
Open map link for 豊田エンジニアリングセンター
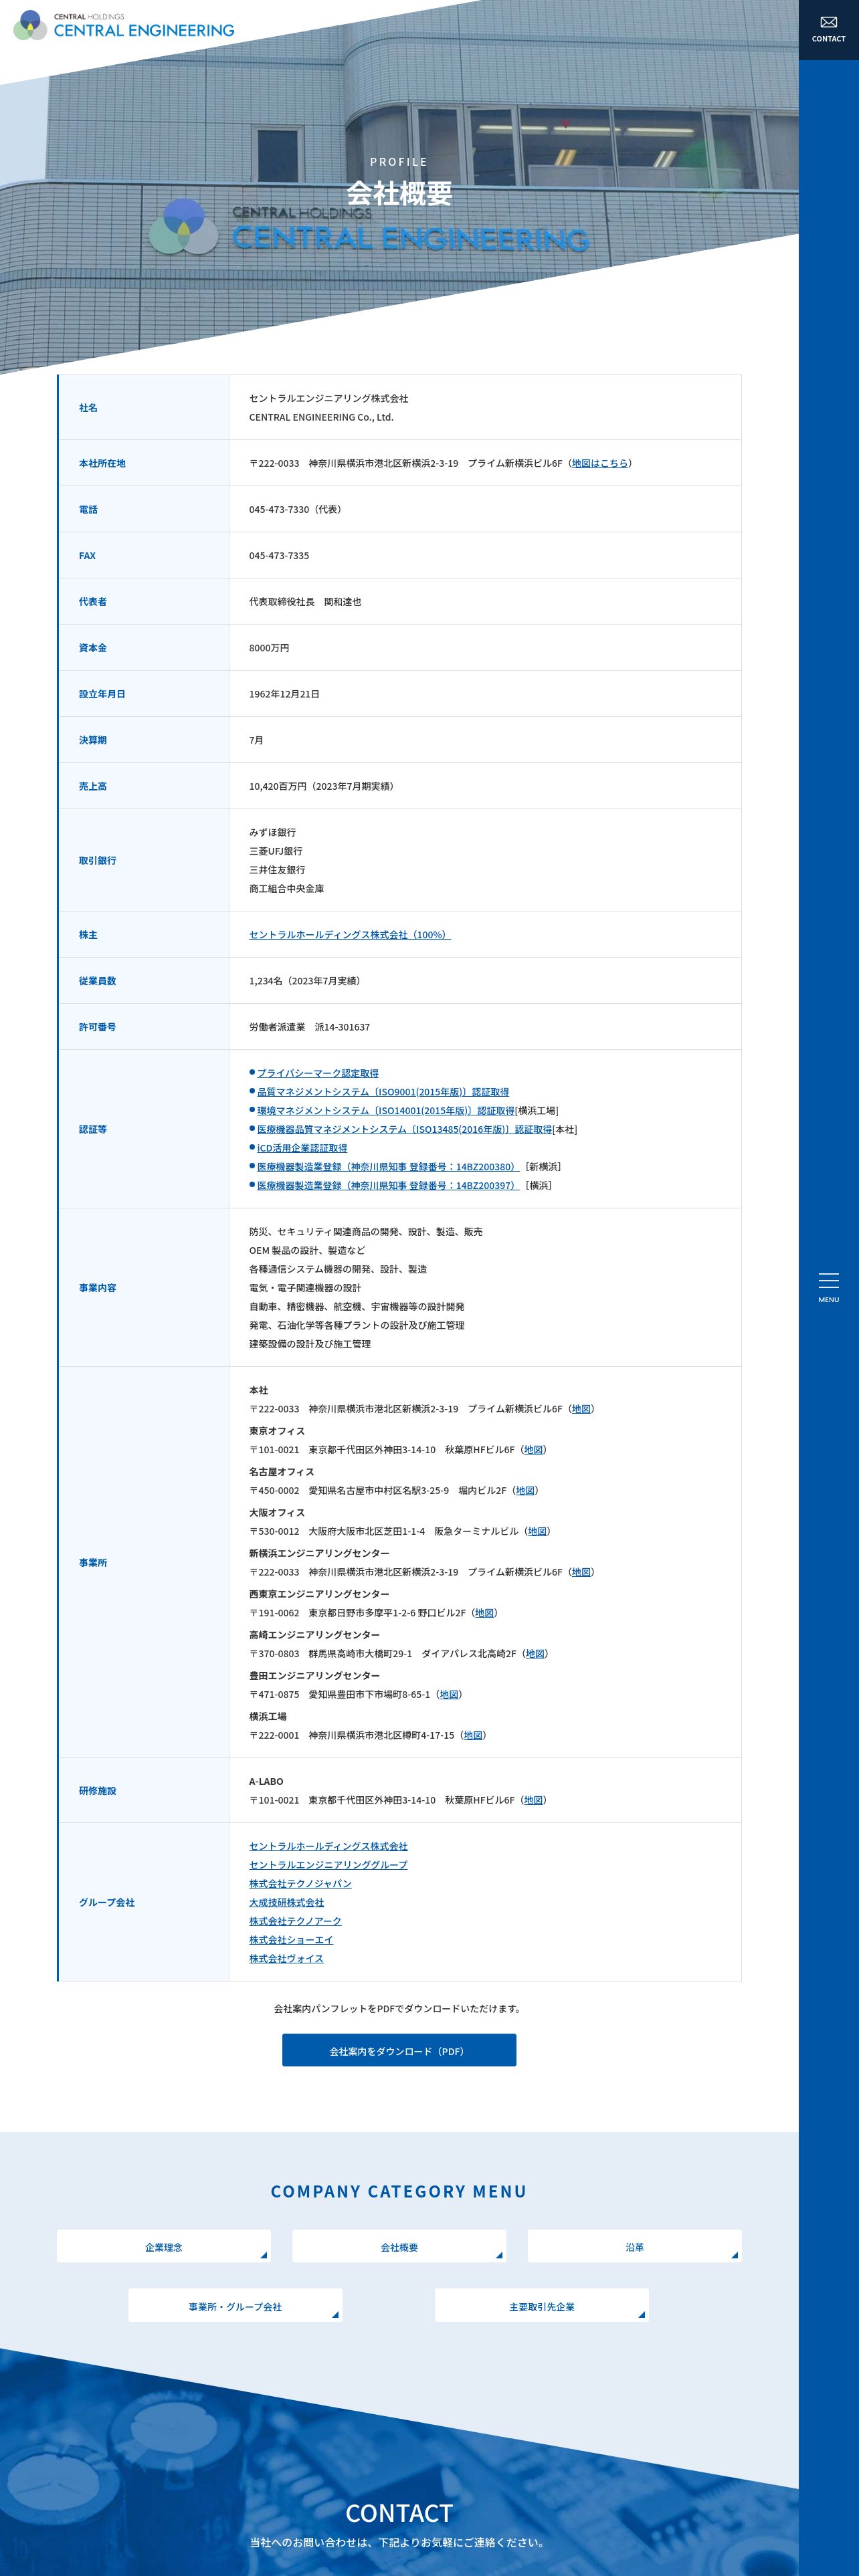coord(449,1694)
